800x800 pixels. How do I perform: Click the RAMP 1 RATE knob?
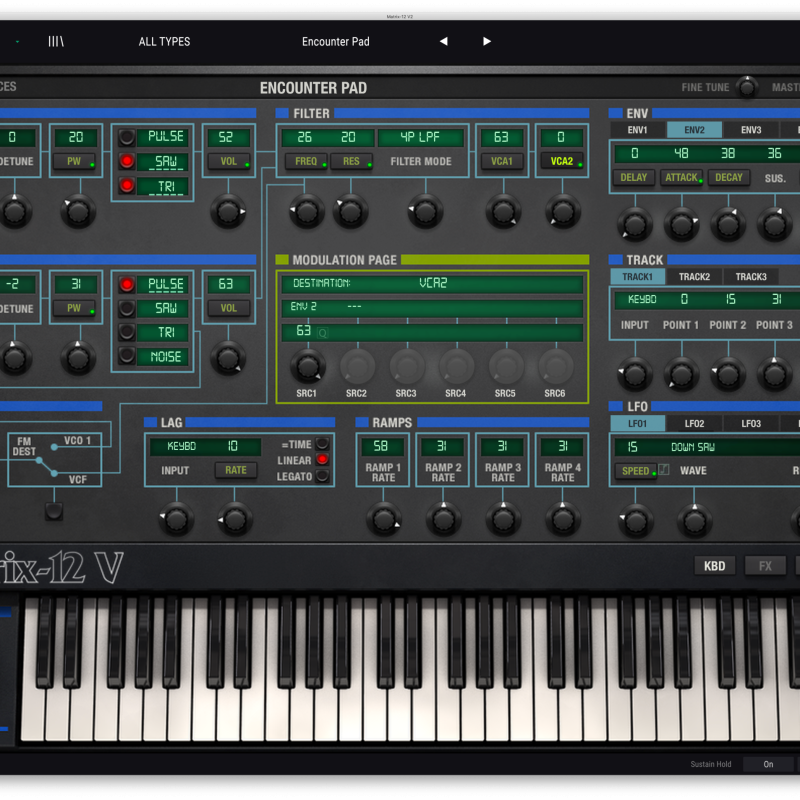coord(383,519)
